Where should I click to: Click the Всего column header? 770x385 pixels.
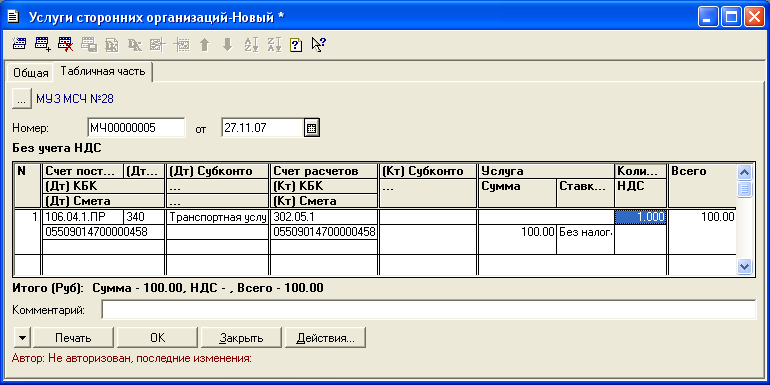click(x=702, y=186)
